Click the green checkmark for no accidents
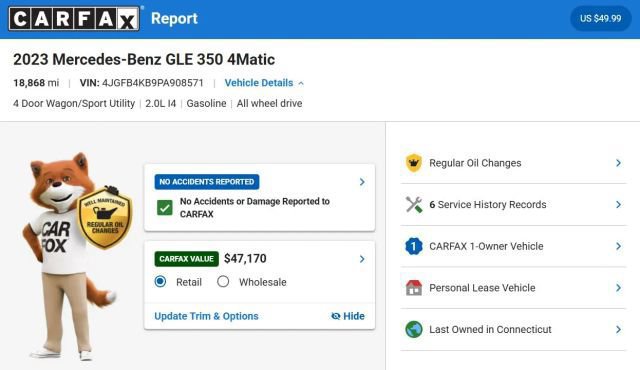The width and height of the screenshot is (640, 370). (165, 208)
